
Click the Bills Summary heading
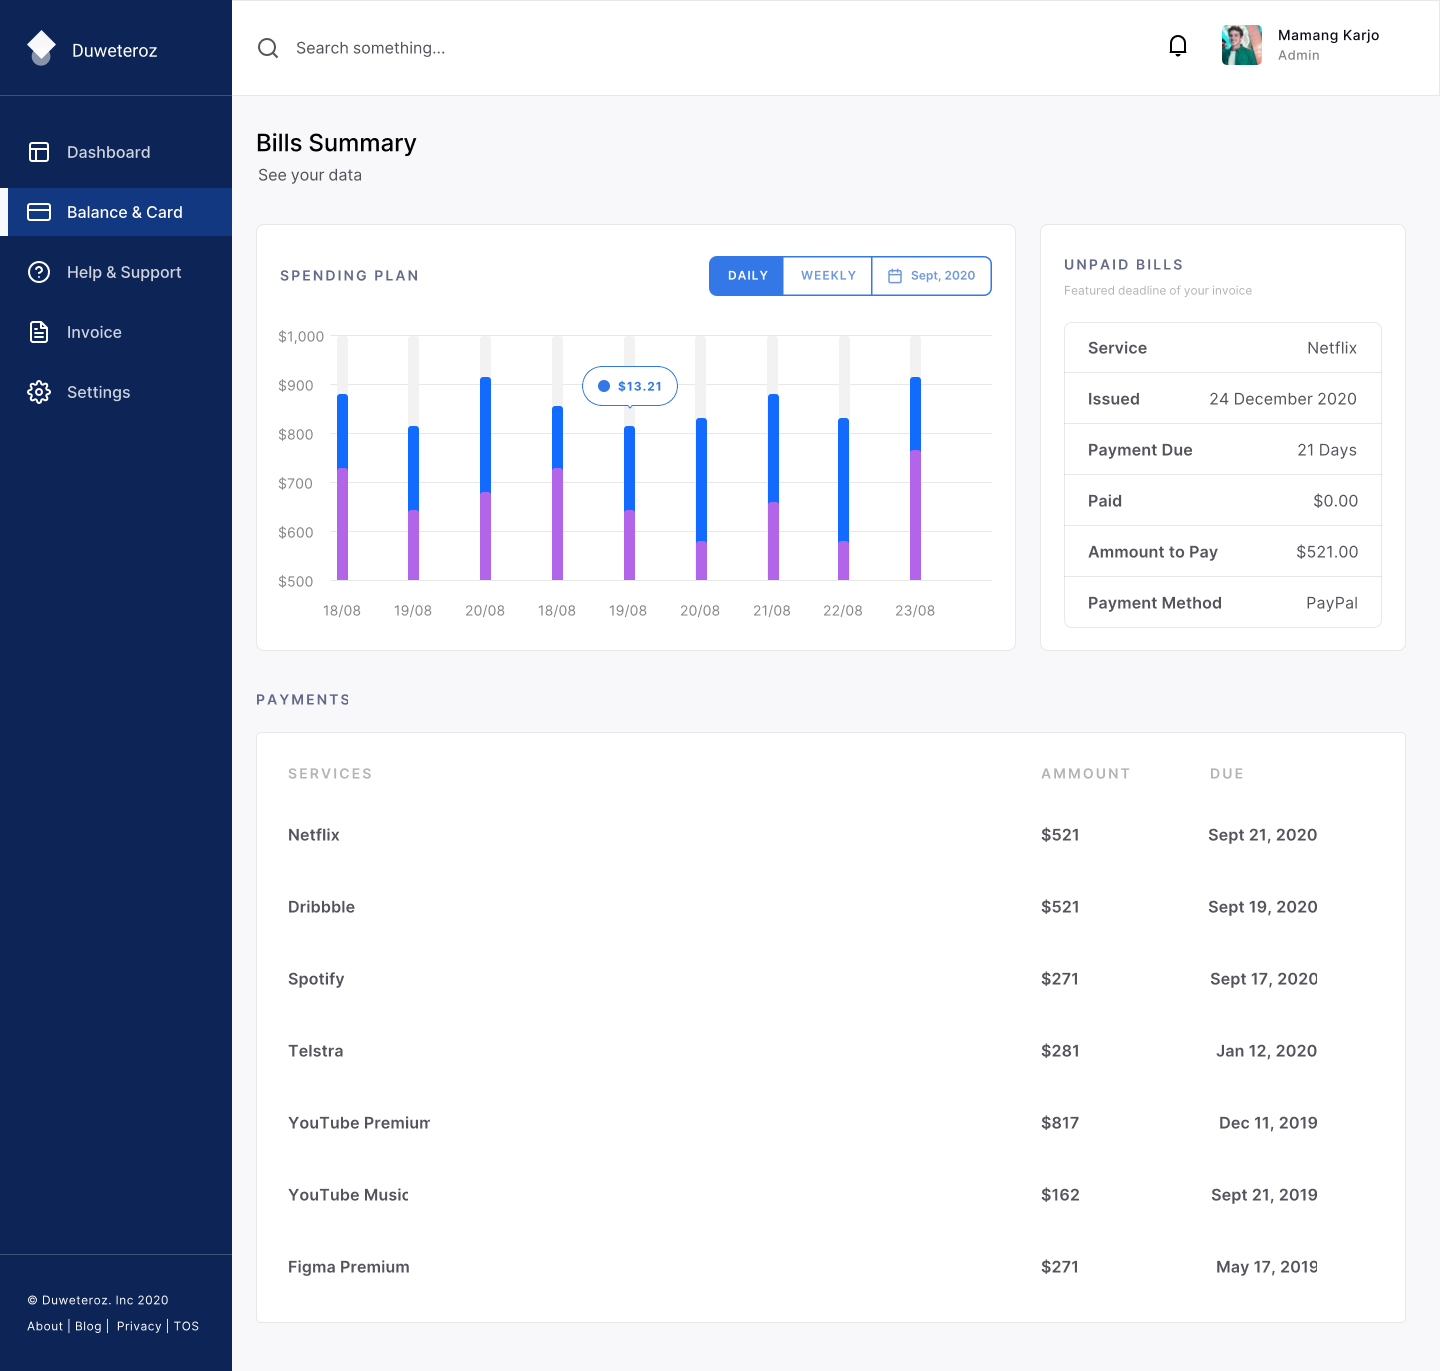pos(336,143)
